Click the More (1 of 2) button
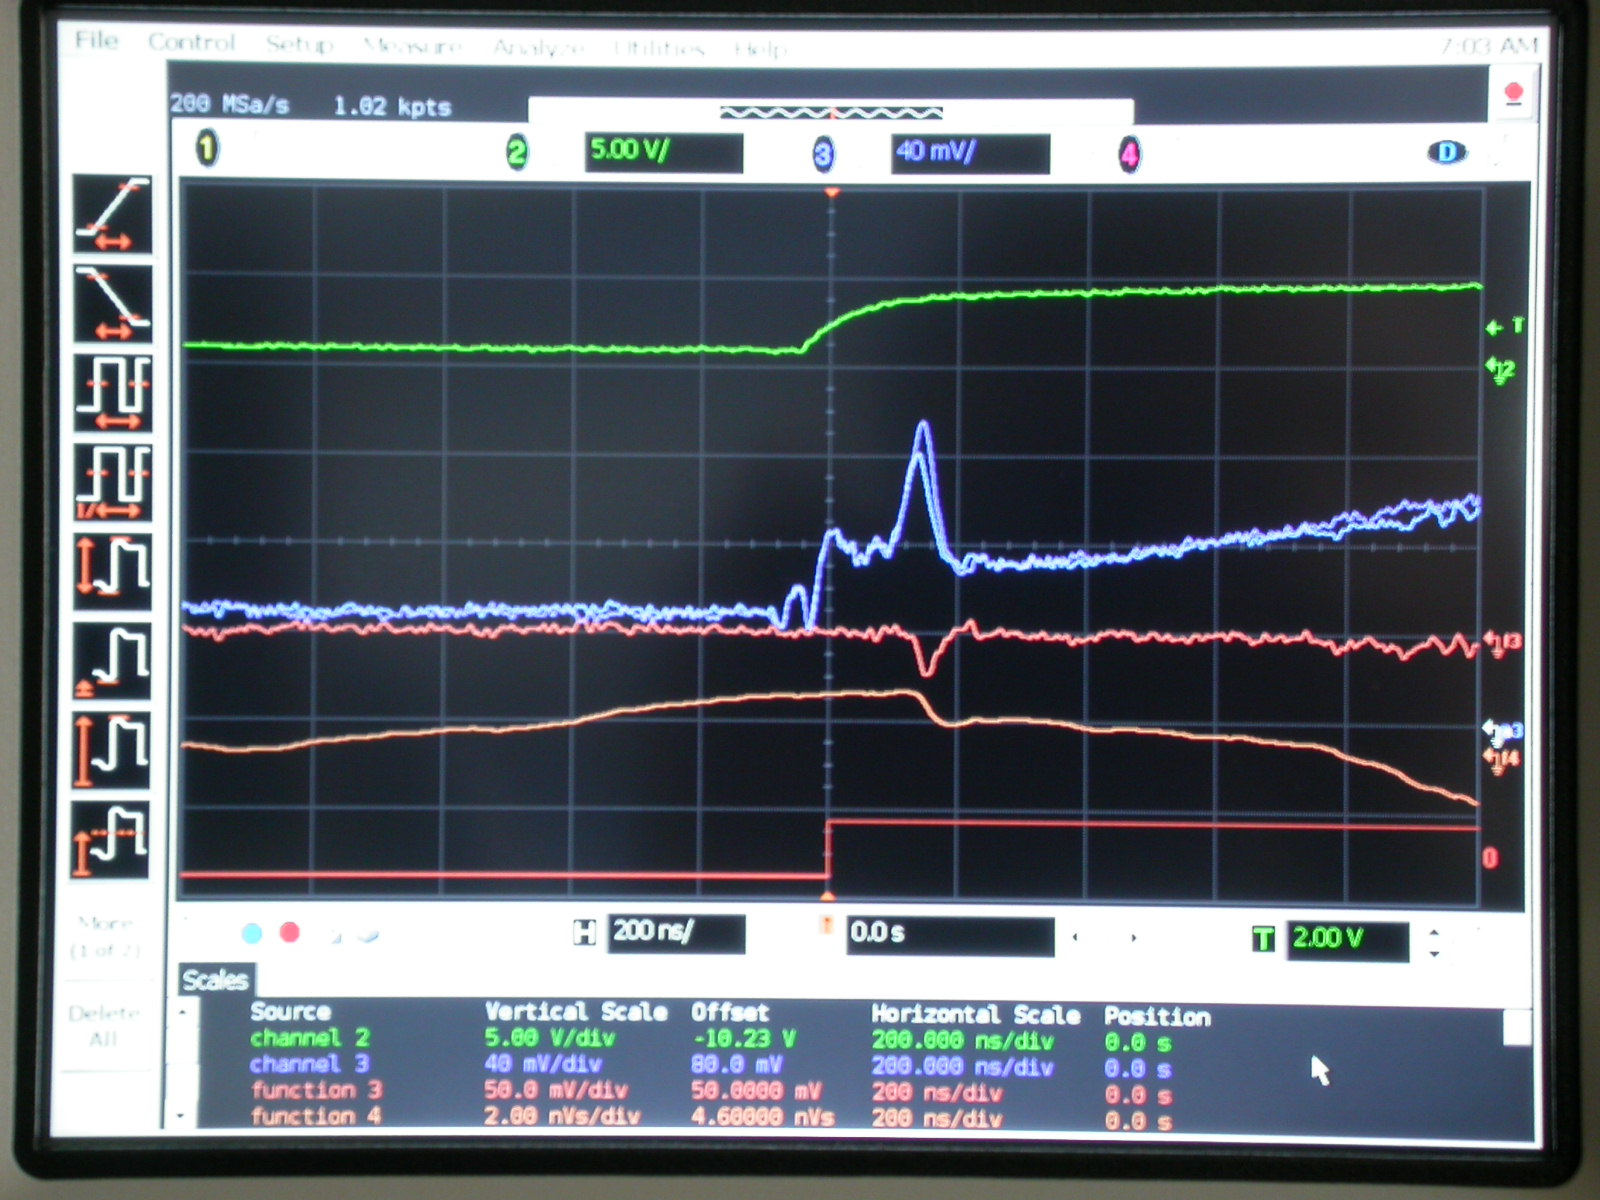The height and width of the screenshot is (1200, 1600). pyautogui.click(x=105, y=936)
